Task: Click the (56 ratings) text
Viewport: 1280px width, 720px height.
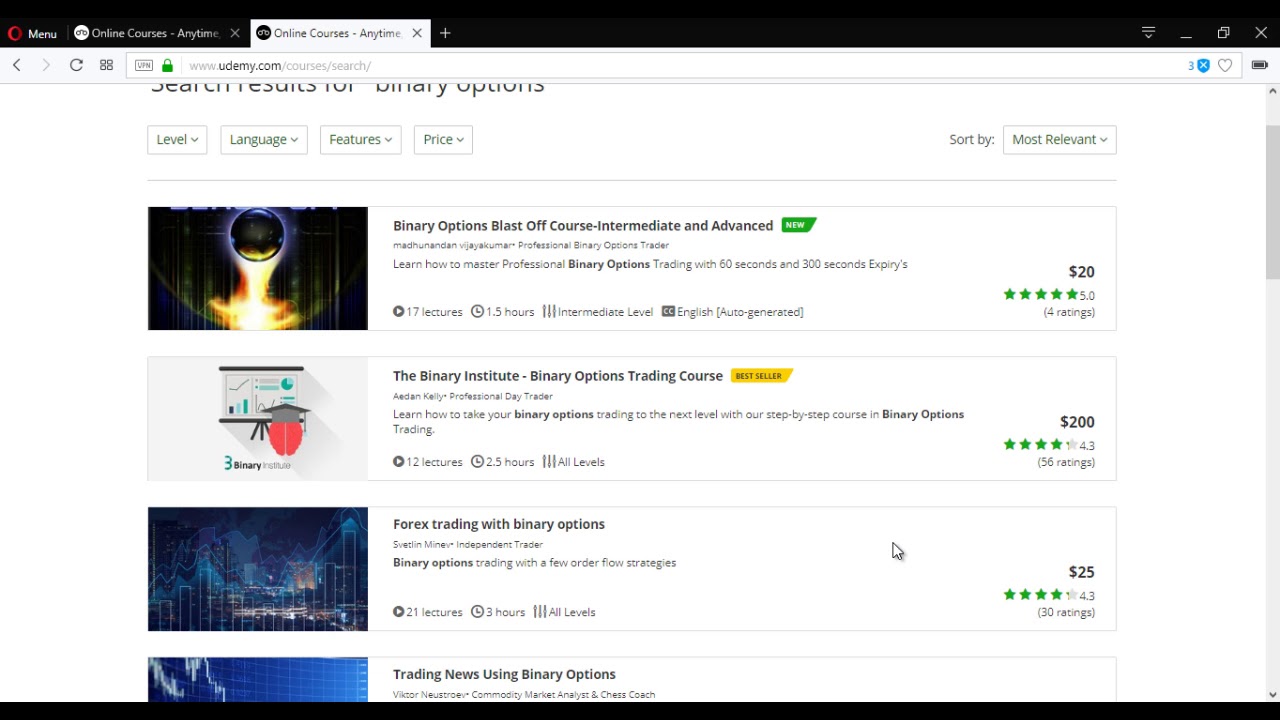Action: [x=1066, y=462]
